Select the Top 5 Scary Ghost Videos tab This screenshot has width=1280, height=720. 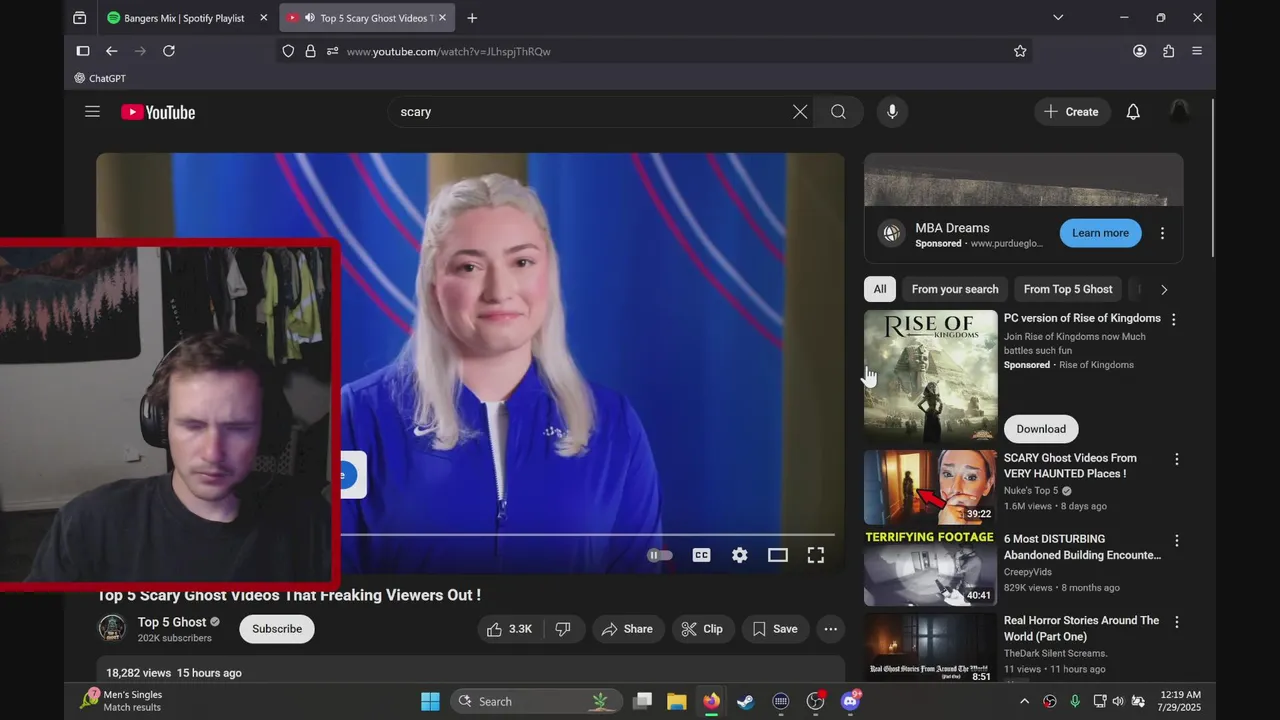(365, 18)
